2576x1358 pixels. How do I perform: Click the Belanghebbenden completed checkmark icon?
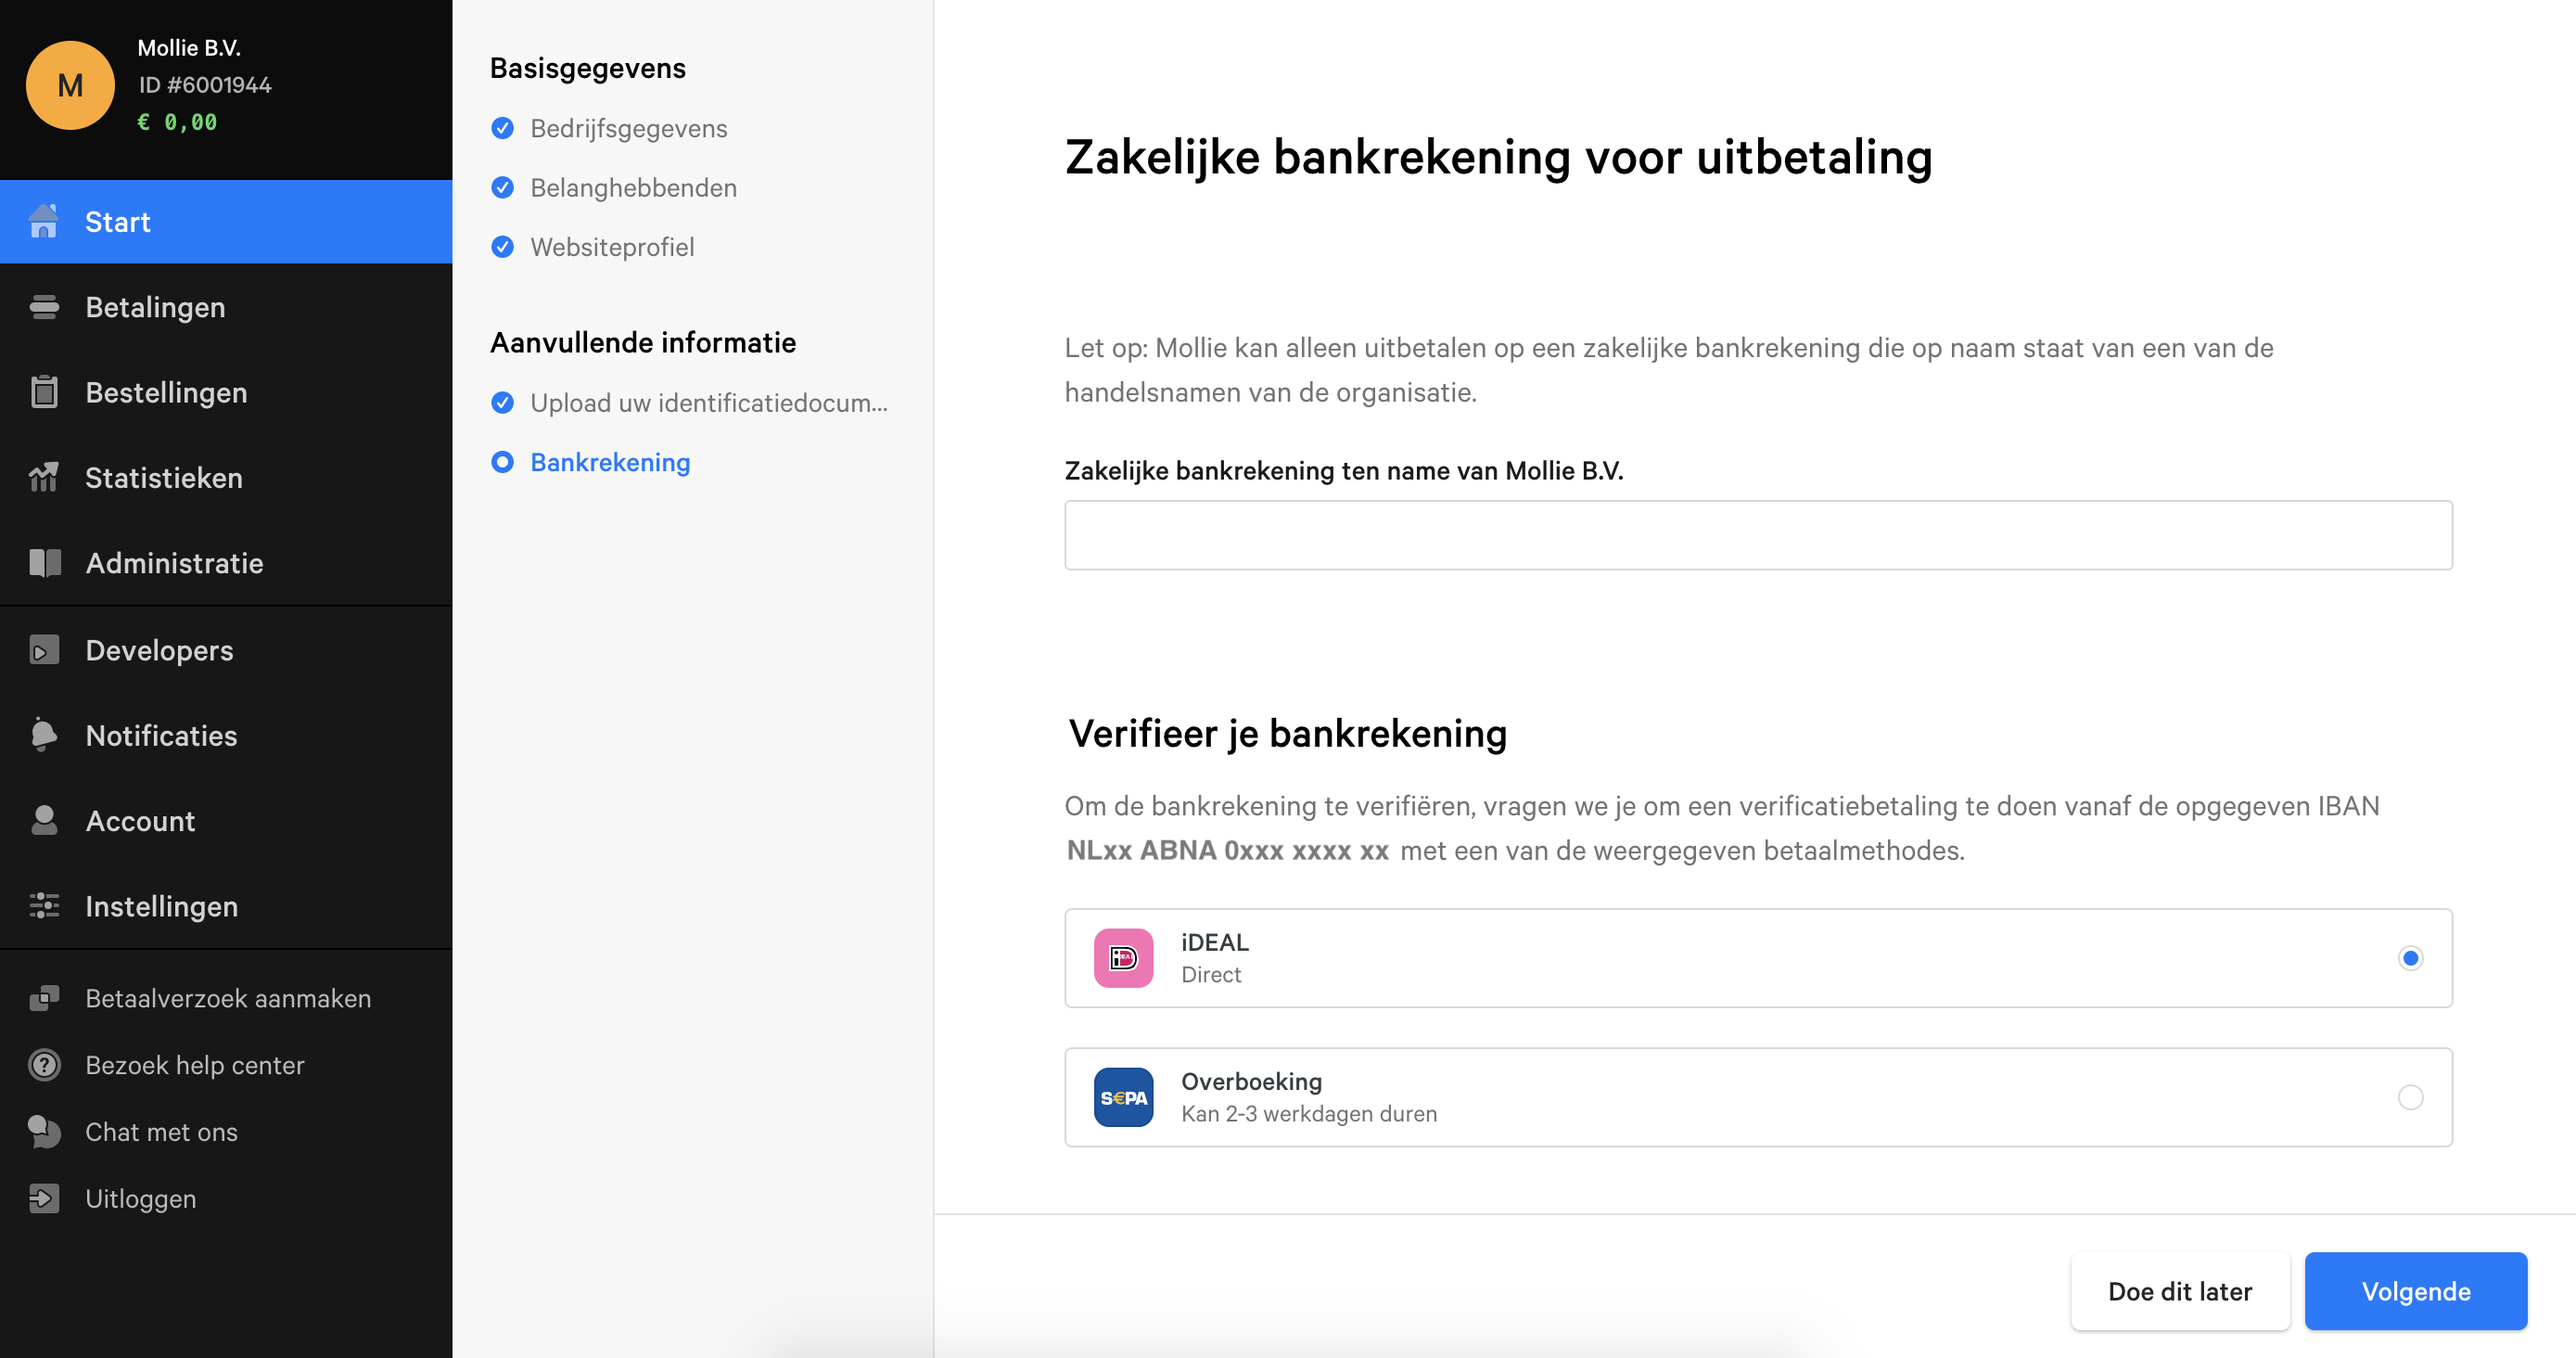503,187
